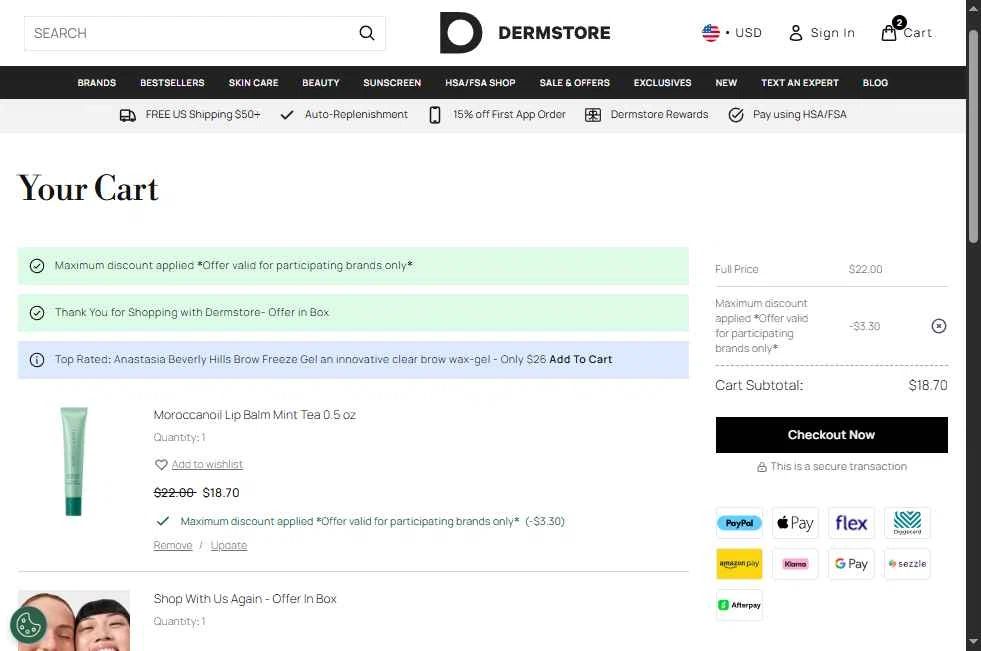The image size is (981, 651).
Task: Click Add To Cart in Top Rated banner
Action: pyautogui.click(x=581, y=360)
